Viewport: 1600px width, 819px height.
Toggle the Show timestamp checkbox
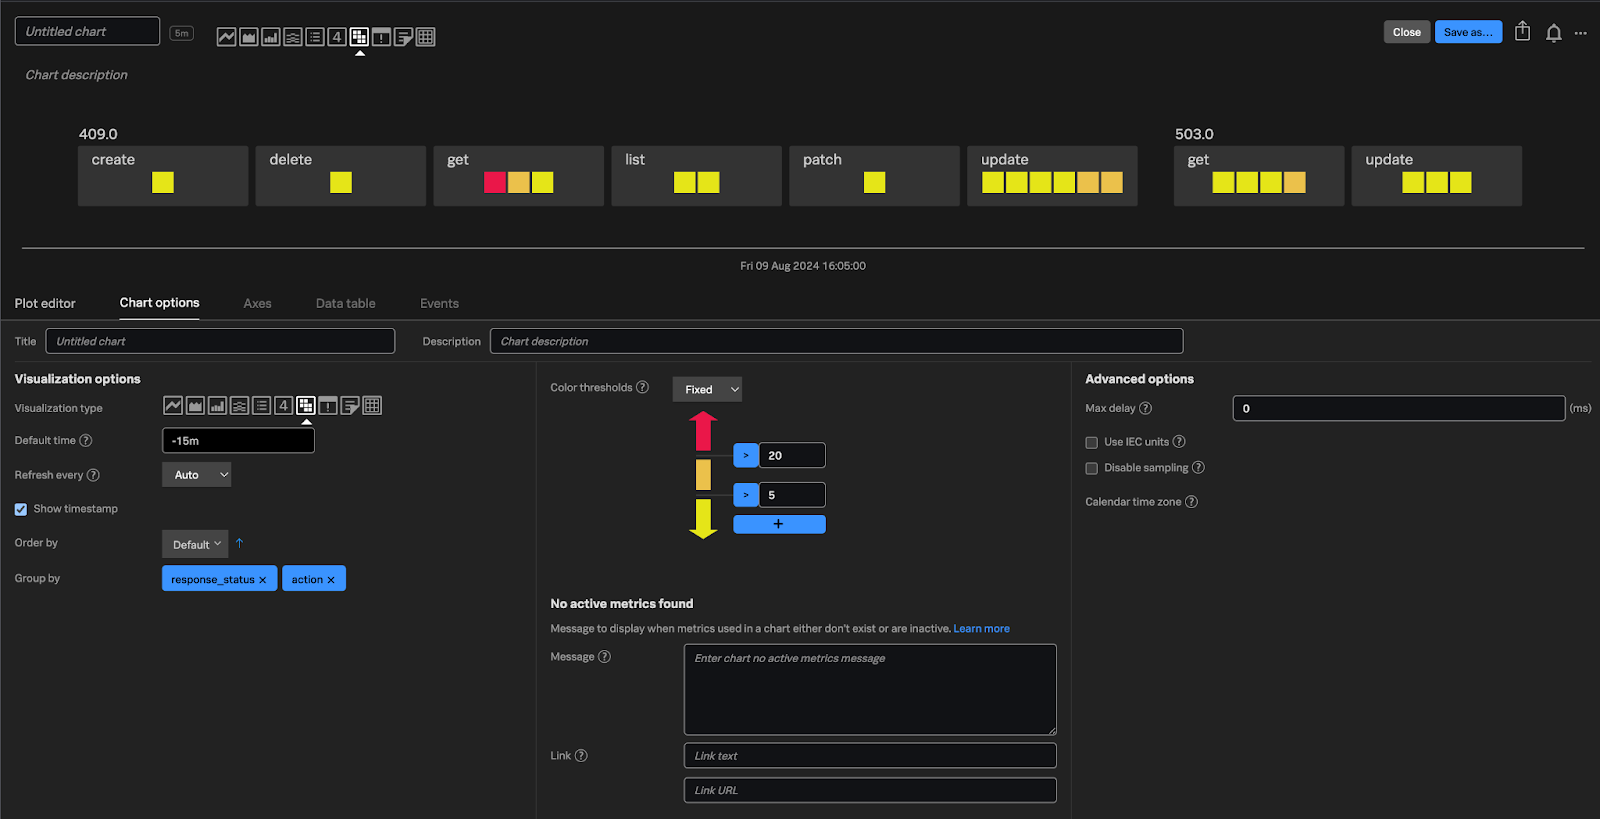[x=21, y=509]
